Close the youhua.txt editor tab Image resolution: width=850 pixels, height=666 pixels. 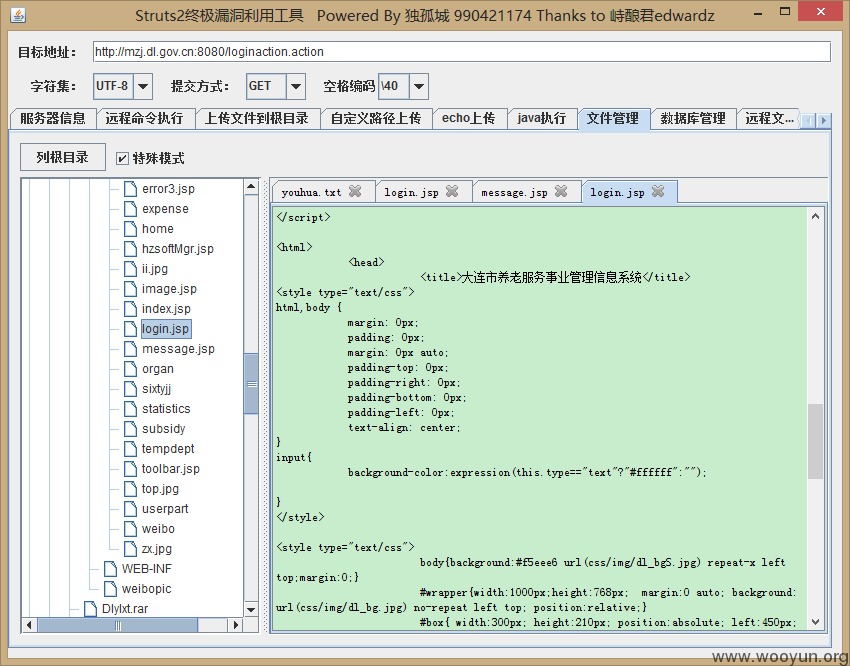click(355, 191)
